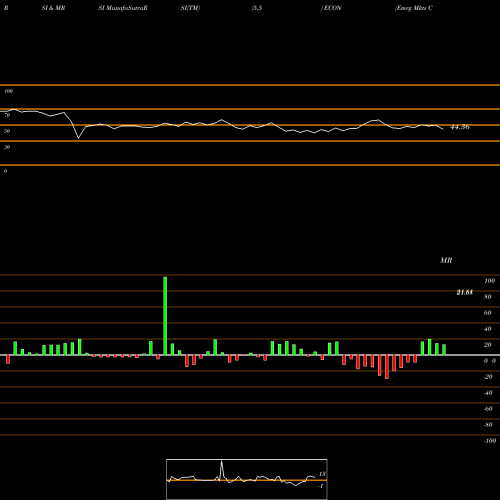Image resolution: width=500 pixels, height=500 pixels.
Task: Click the MR panel title label
Action: pyautogui.click(x=446, y=260)
